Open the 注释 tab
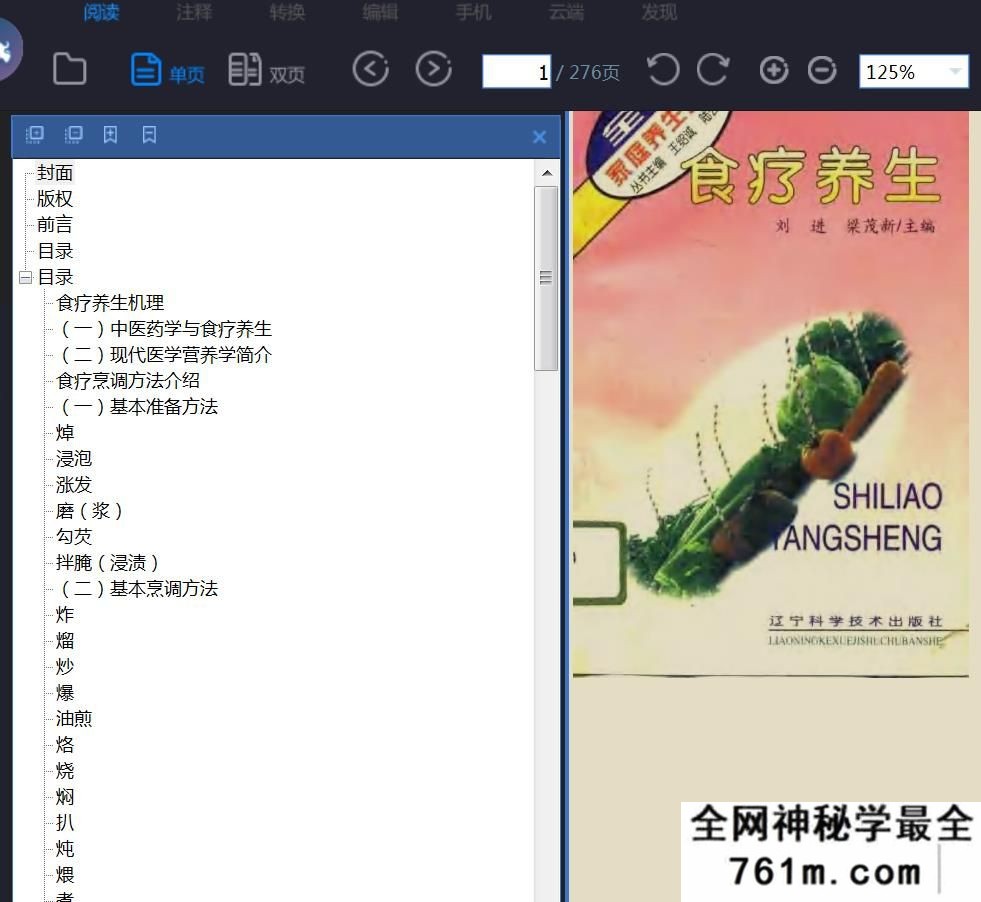This screenshot has height=902, width=981. [x=194, y=12]
